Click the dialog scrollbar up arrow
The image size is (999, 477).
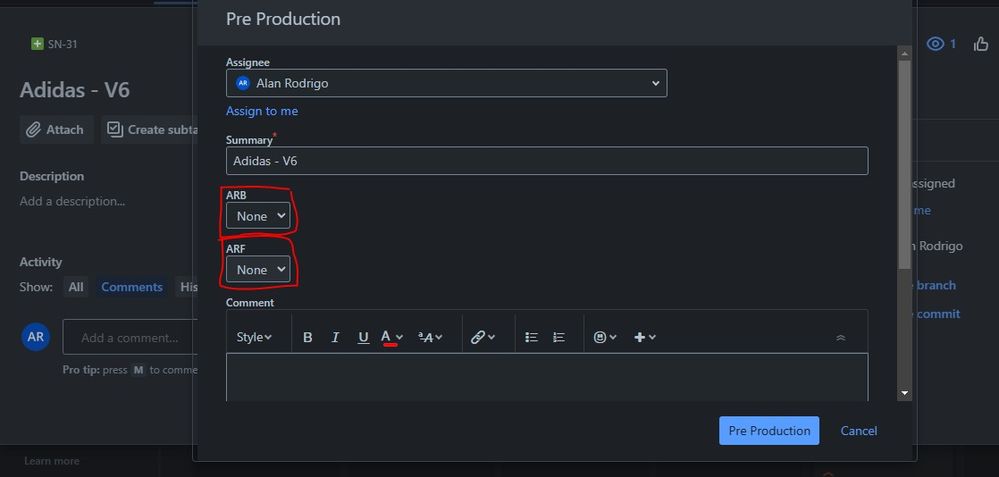point(905,53)
